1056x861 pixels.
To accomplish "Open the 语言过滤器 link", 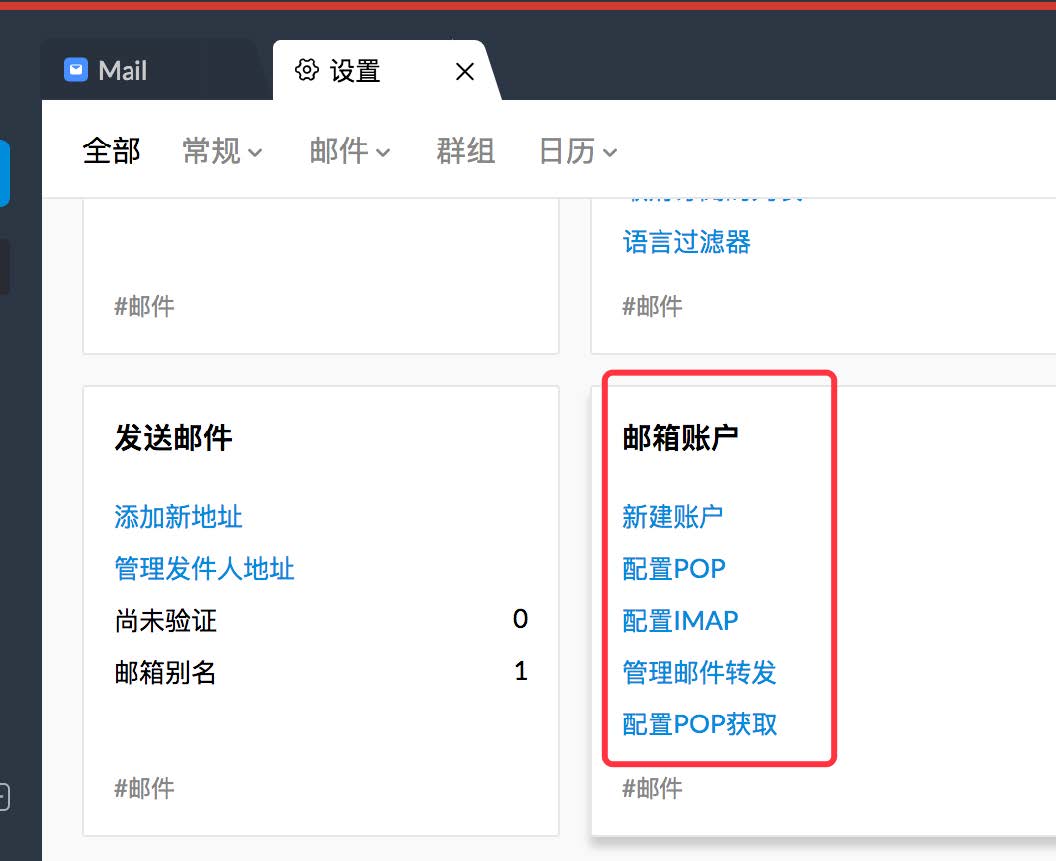I will pos(686,242).
